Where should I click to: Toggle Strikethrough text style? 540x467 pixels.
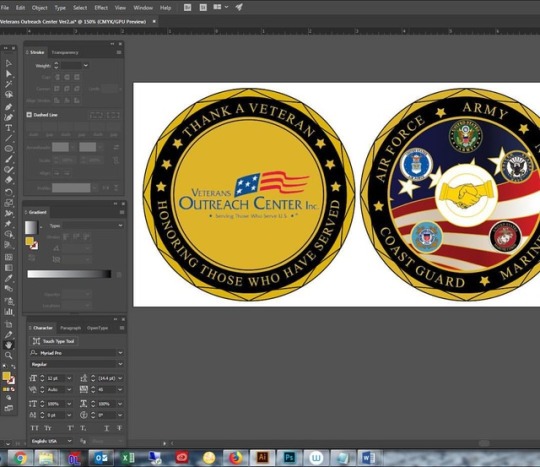(119, 428)
